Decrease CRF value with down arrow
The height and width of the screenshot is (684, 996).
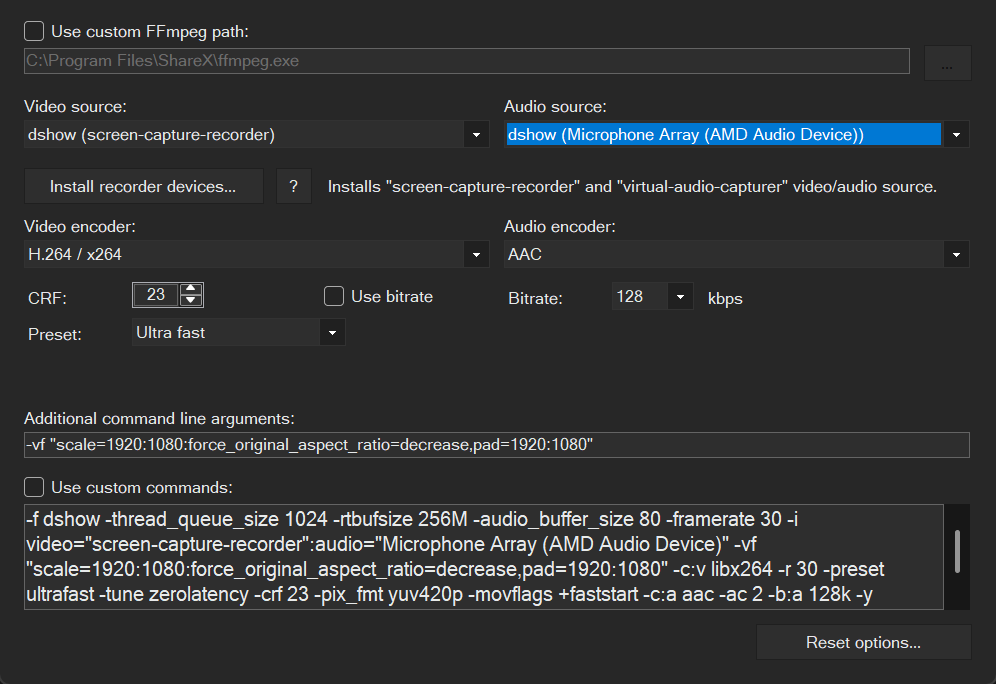[192, 300]
